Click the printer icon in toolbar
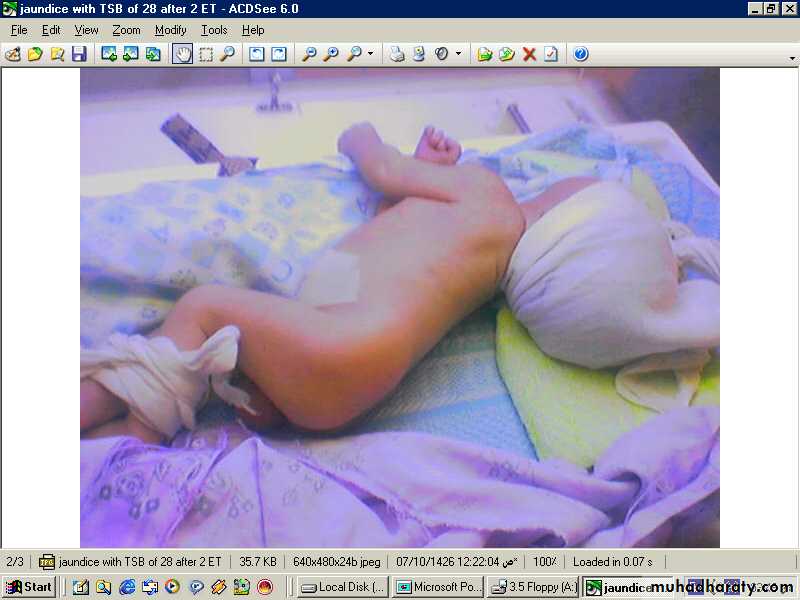 (x=397, y=54)
